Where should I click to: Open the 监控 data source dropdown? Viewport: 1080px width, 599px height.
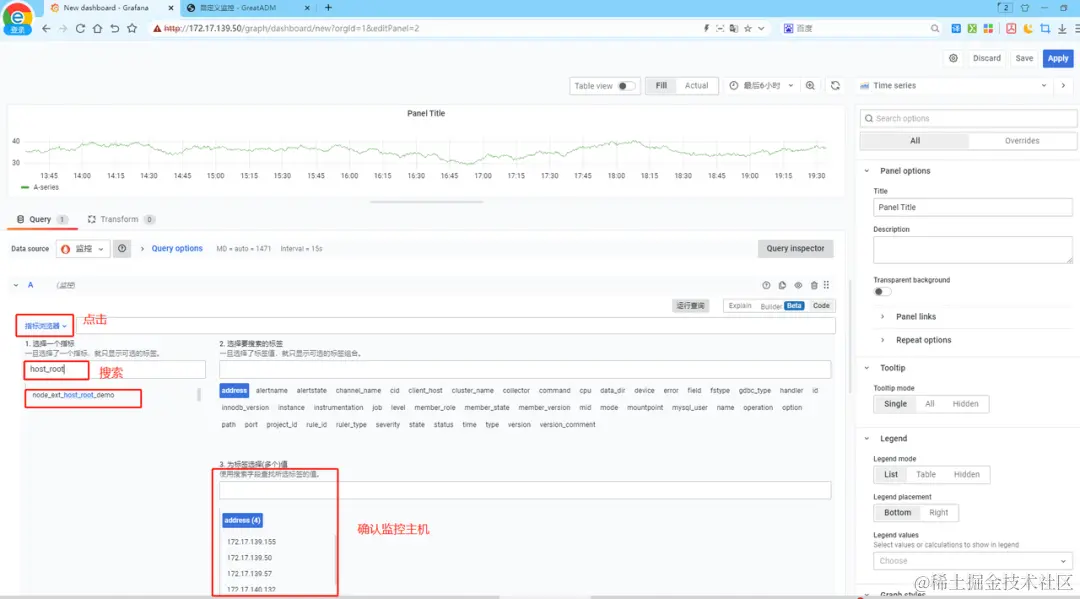[83, 249]
